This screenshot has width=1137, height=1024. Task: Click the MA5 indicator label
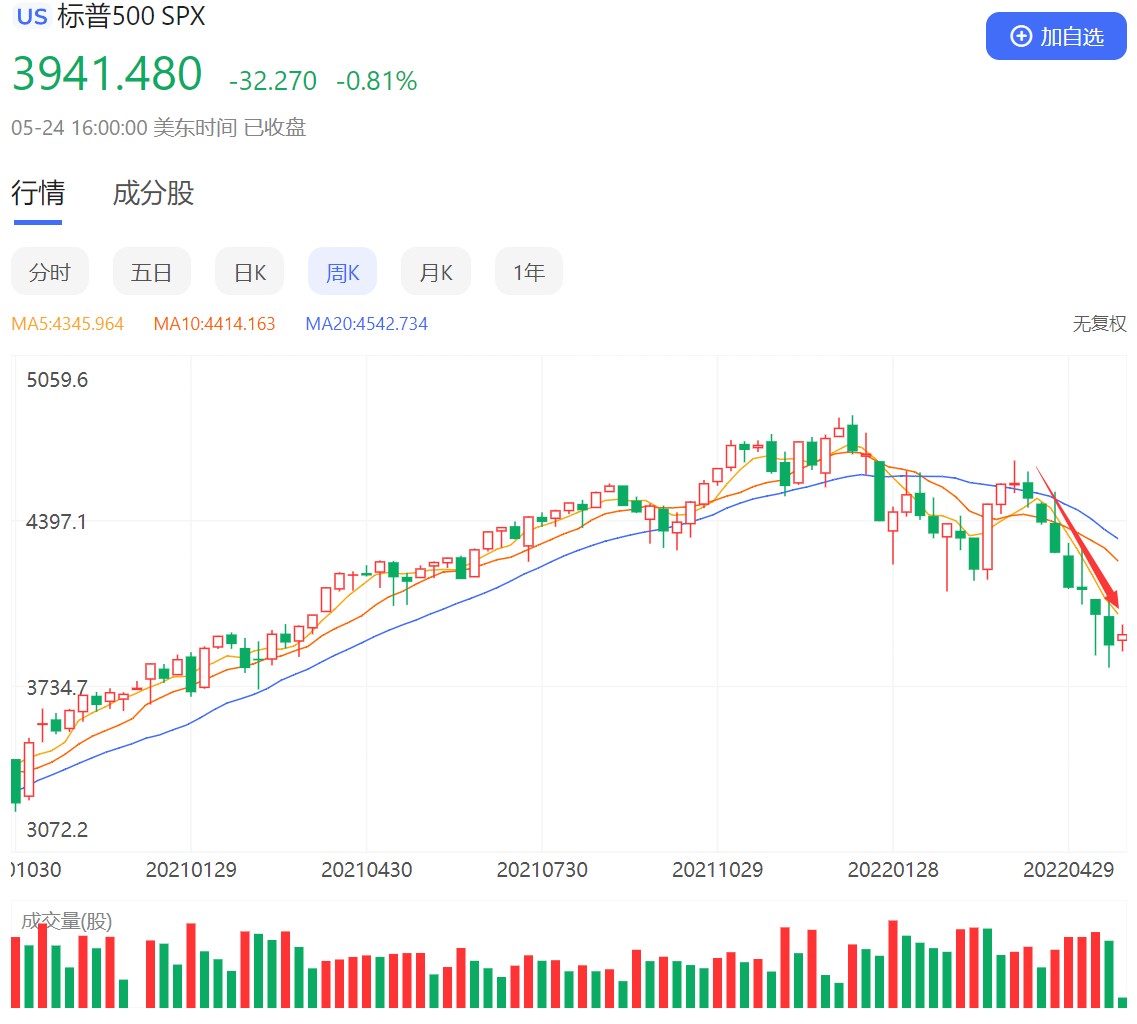(67, 324)
